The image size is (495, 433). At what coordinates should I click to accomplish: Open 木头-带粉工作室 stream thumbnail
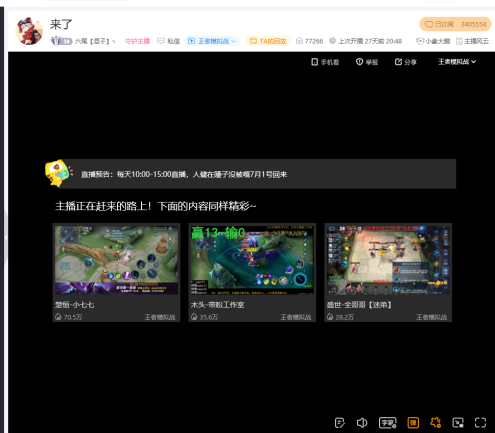[x=252, y=260]
